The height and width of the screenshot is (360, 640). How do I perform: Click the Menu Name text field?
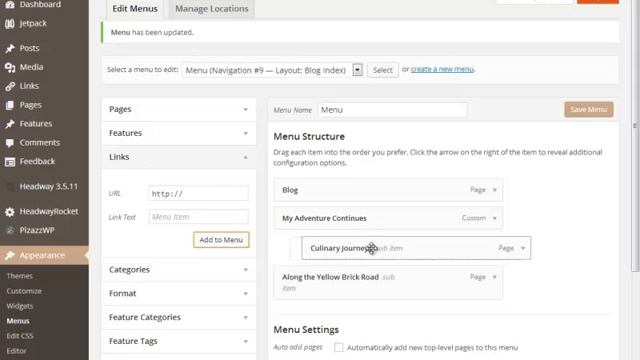tap(392, 110)
